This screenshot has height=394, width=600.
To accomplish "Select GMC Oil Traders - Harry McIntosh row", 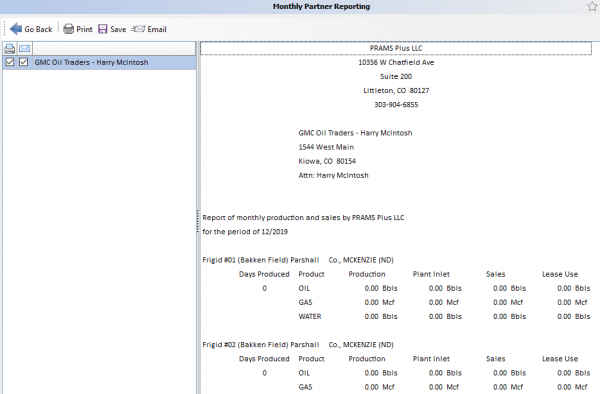I will coord(99,62).
